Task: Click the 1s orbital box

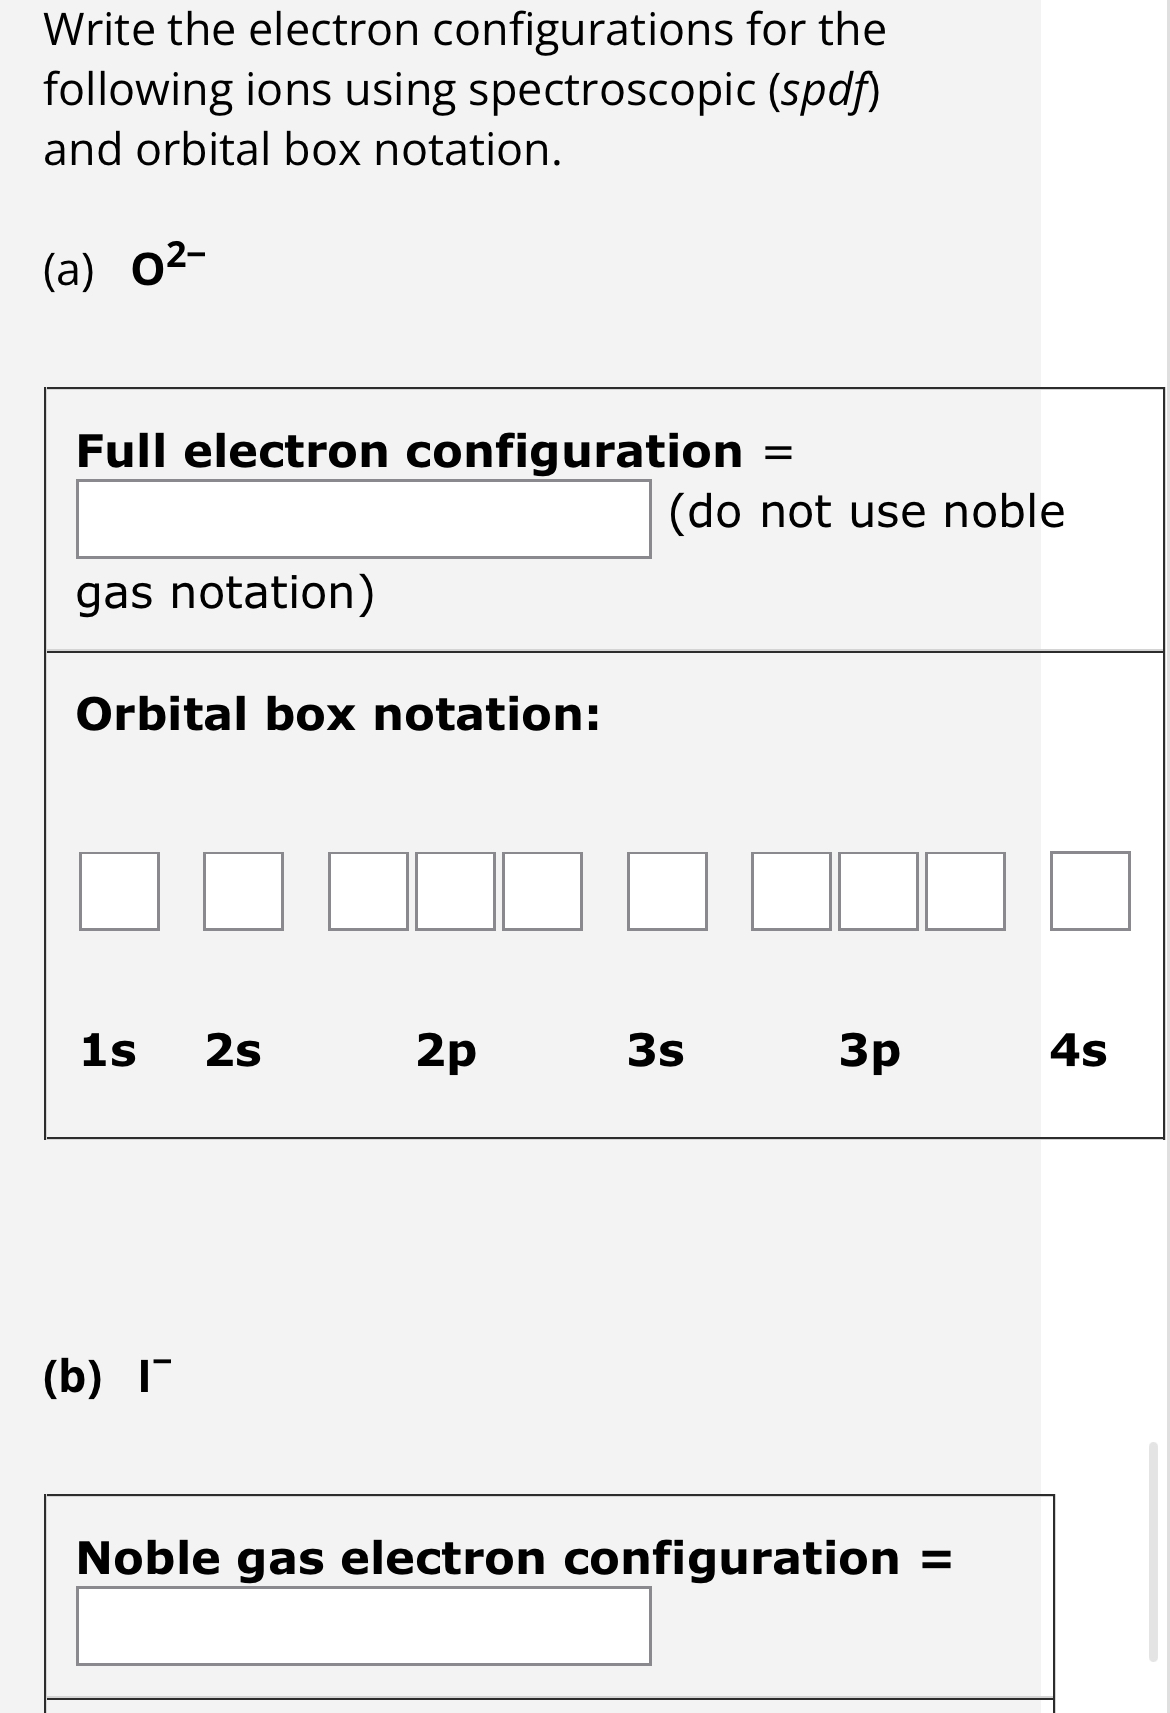Action: pos(117,893)
